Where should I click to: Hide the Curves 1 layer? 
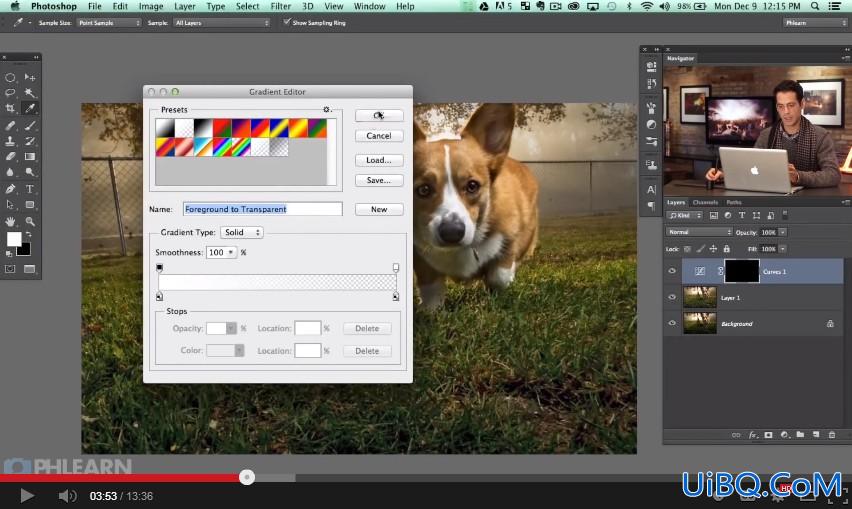click(672, 271)
